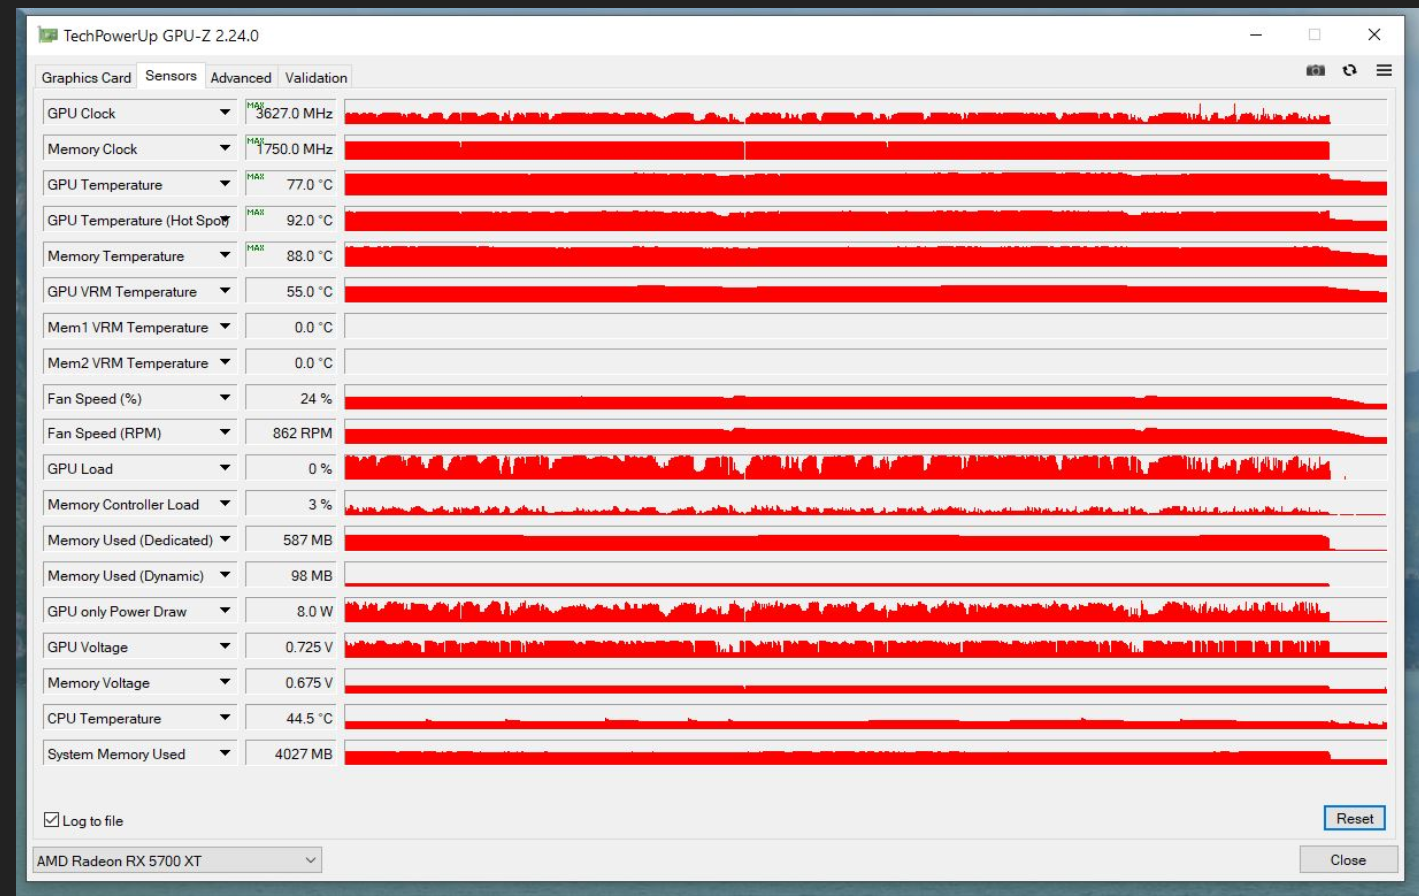
Task: Click the screenshot camera icon
Action: pyautogui.click(x=1315, y=70)
